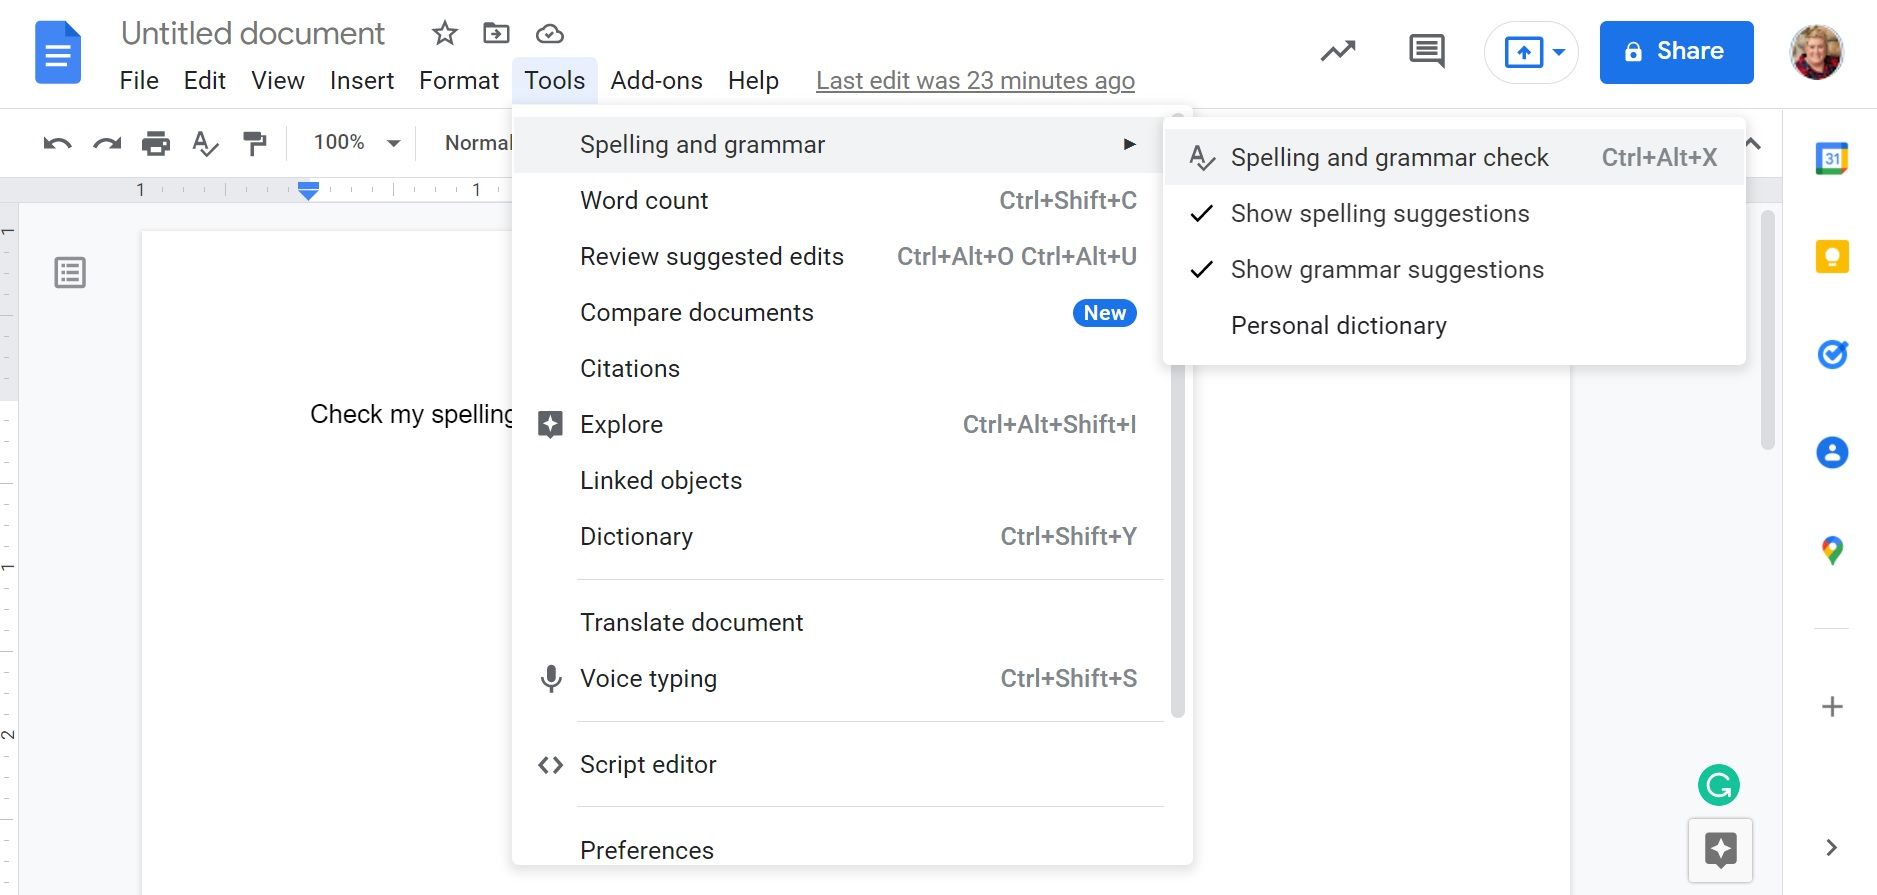This screenshot has width=1877, height=895.
Task: Collapse the toolbar with the up chevron
Action: pyautogui.click(x=1753, y=144)
